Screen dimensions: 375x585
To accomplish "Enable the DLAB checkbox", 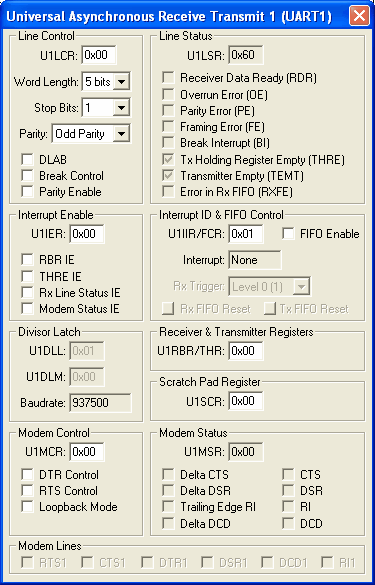I will click(27, 160).
